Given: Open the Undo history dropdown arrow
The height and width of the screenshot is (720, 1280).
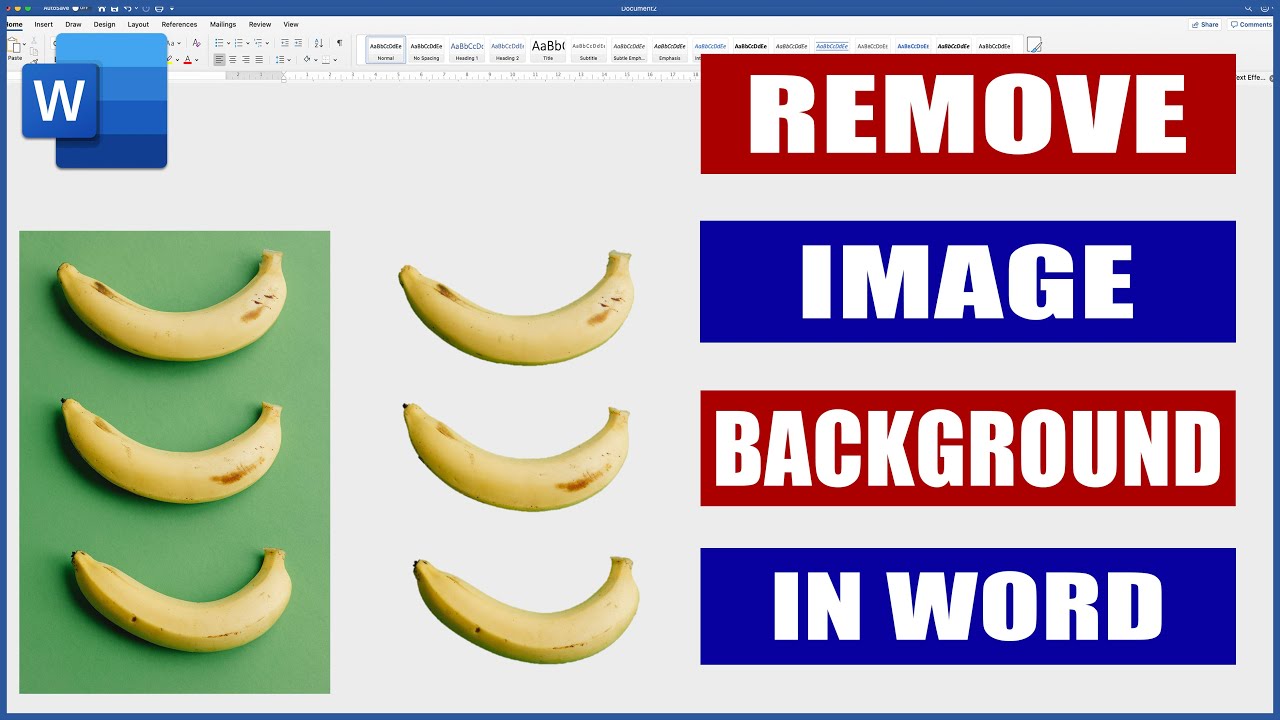Looking at the screenshot, I should [136, 8].
